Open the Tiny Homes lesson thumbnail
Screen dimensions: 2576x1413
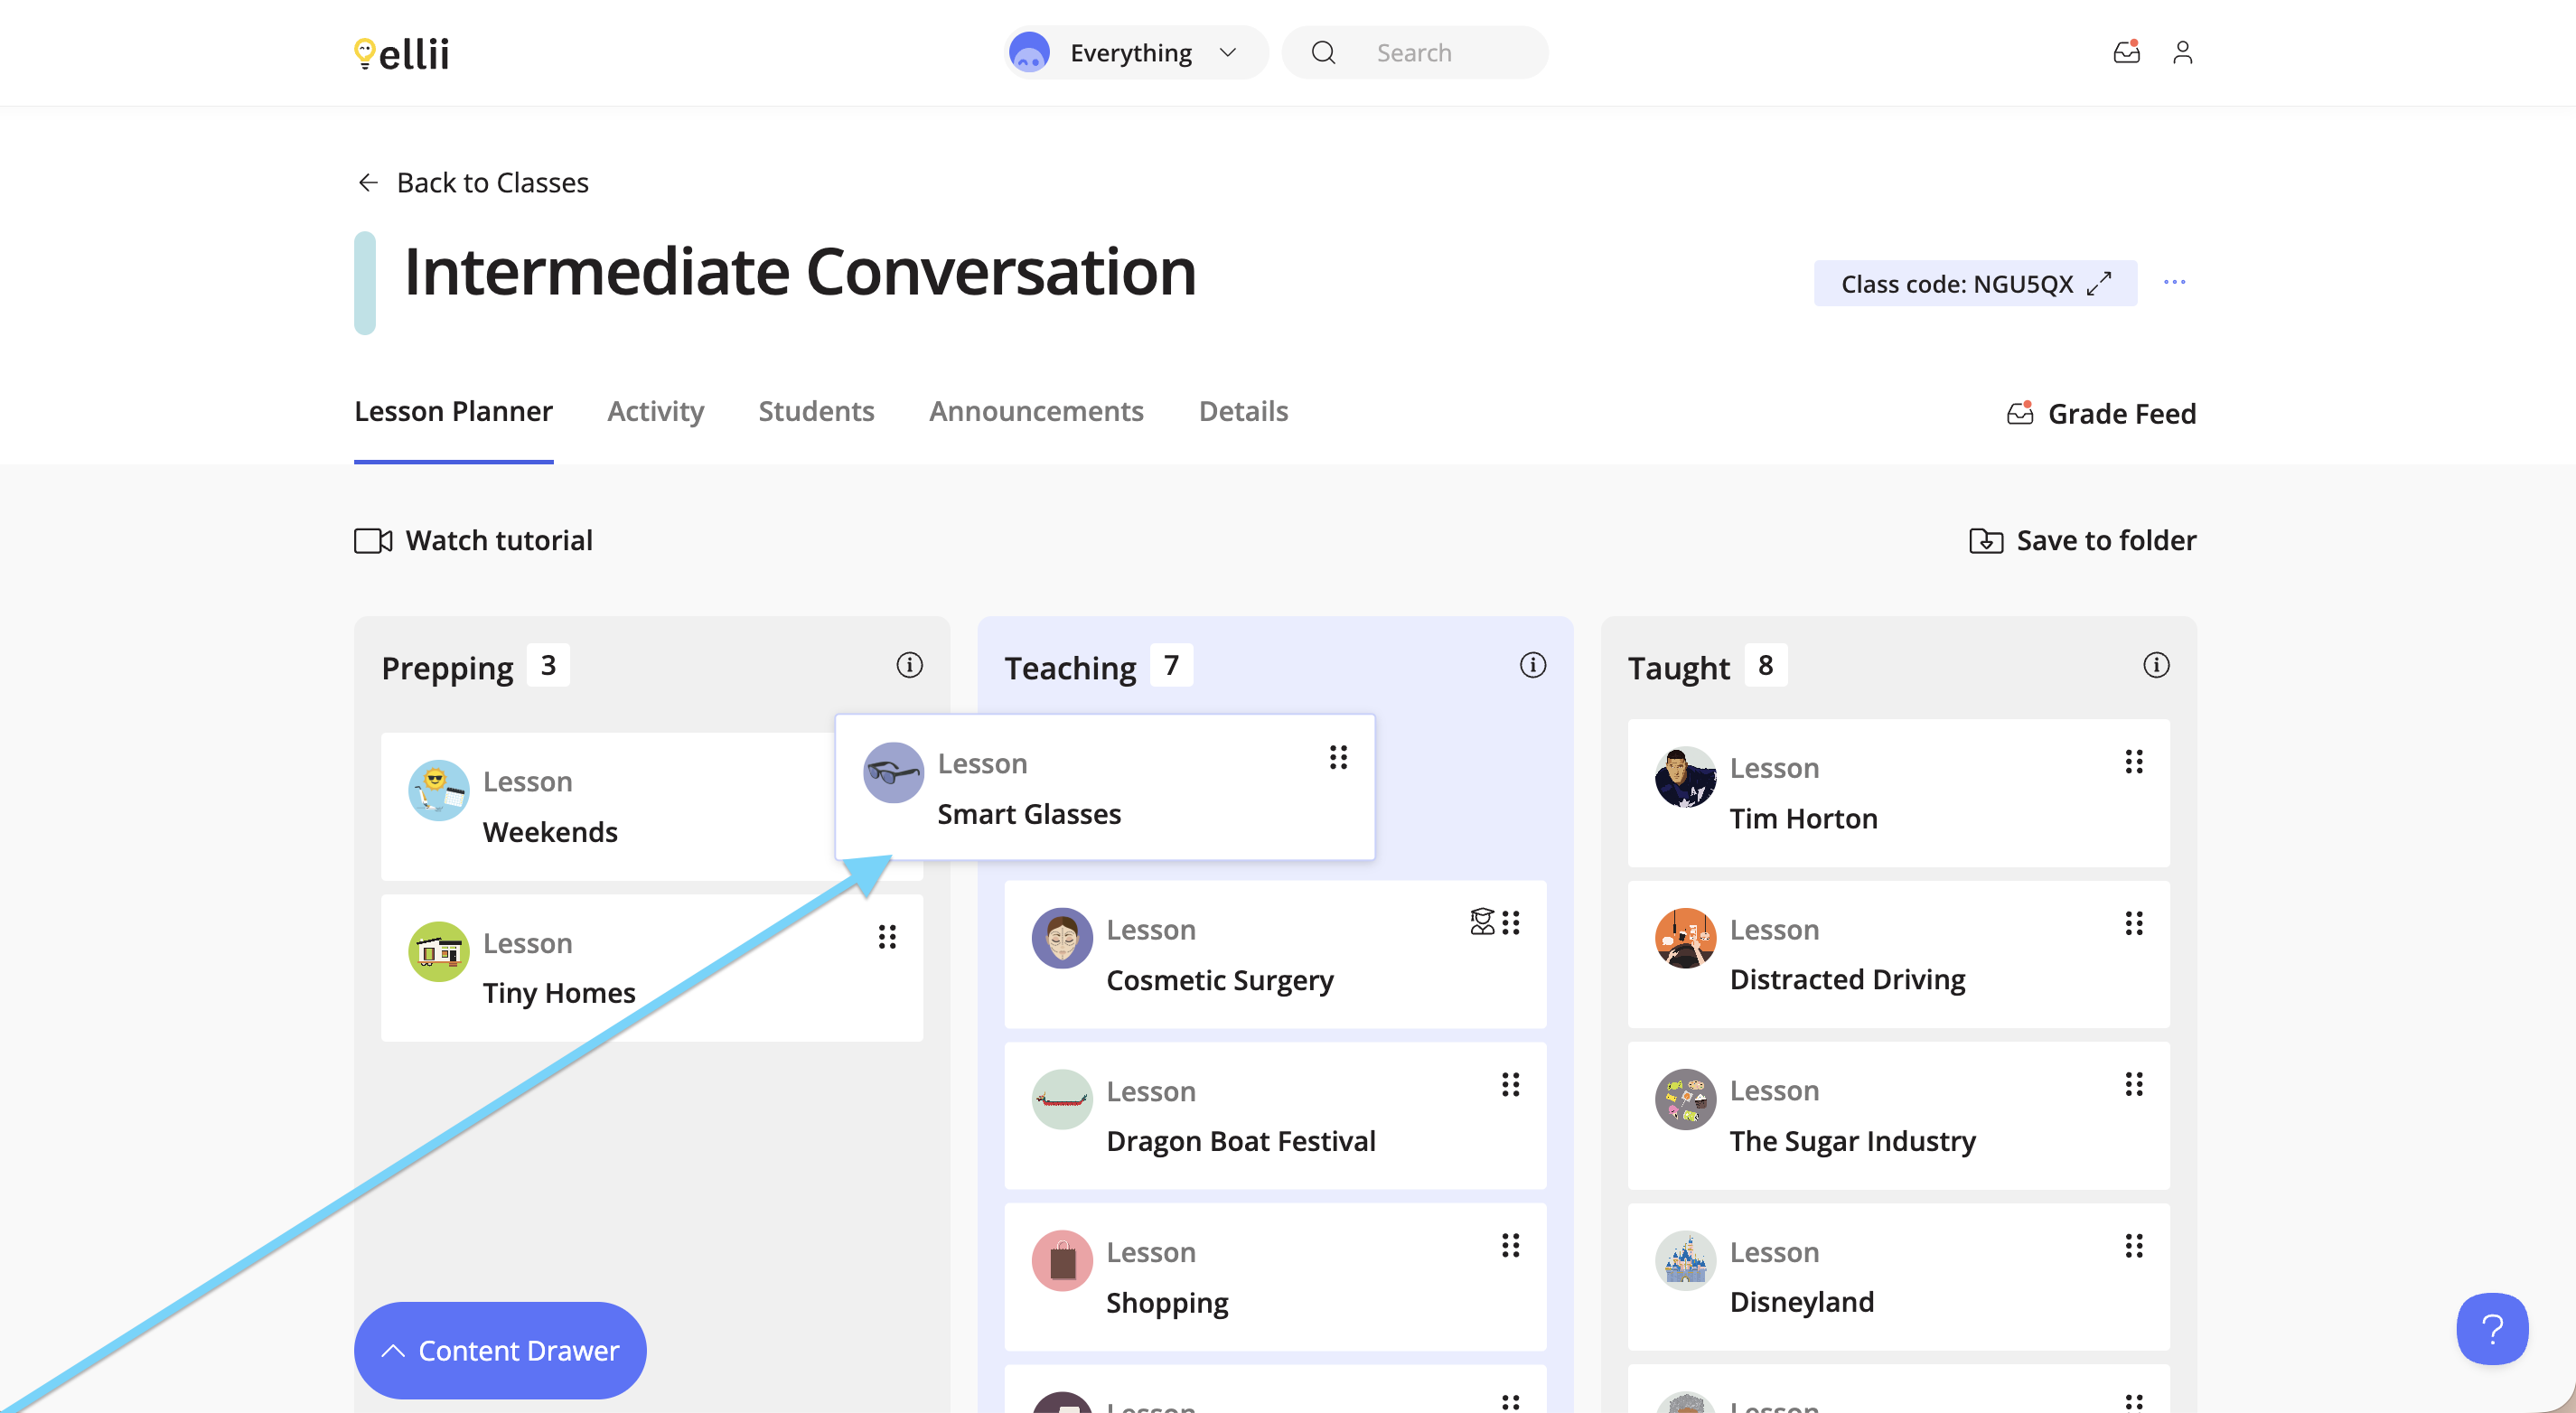pyautogui.click(x=439, y=951)
